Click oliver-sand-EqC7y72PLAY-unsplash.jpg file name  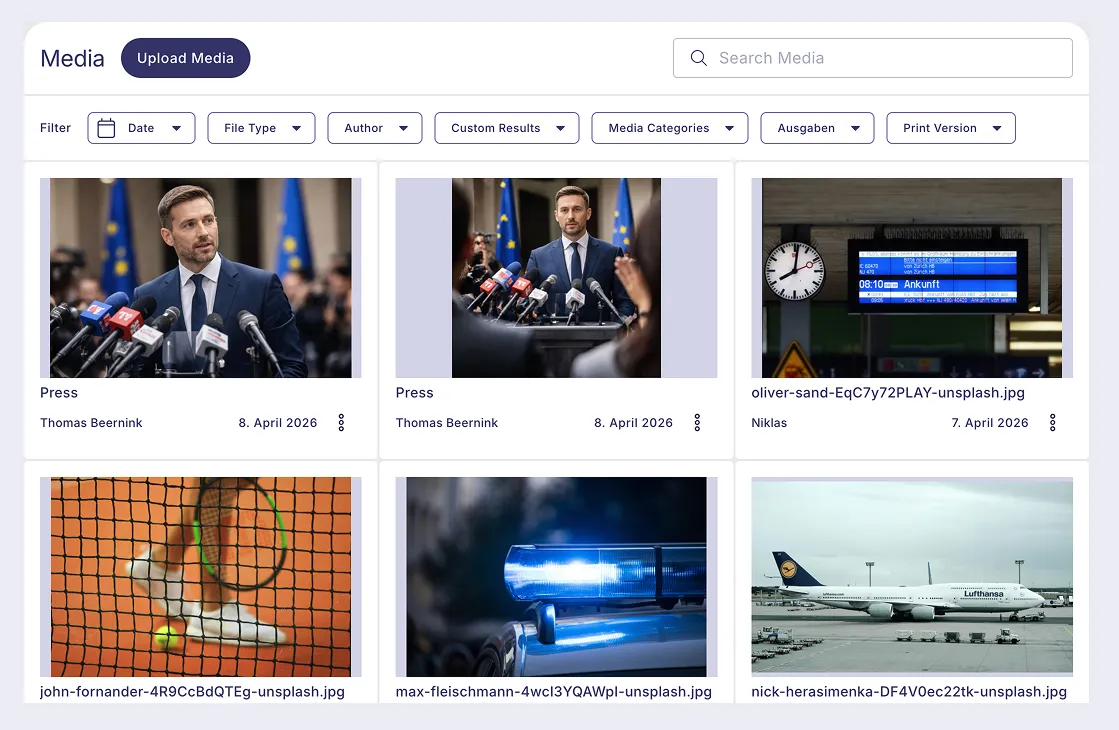(x=888, y=392)
